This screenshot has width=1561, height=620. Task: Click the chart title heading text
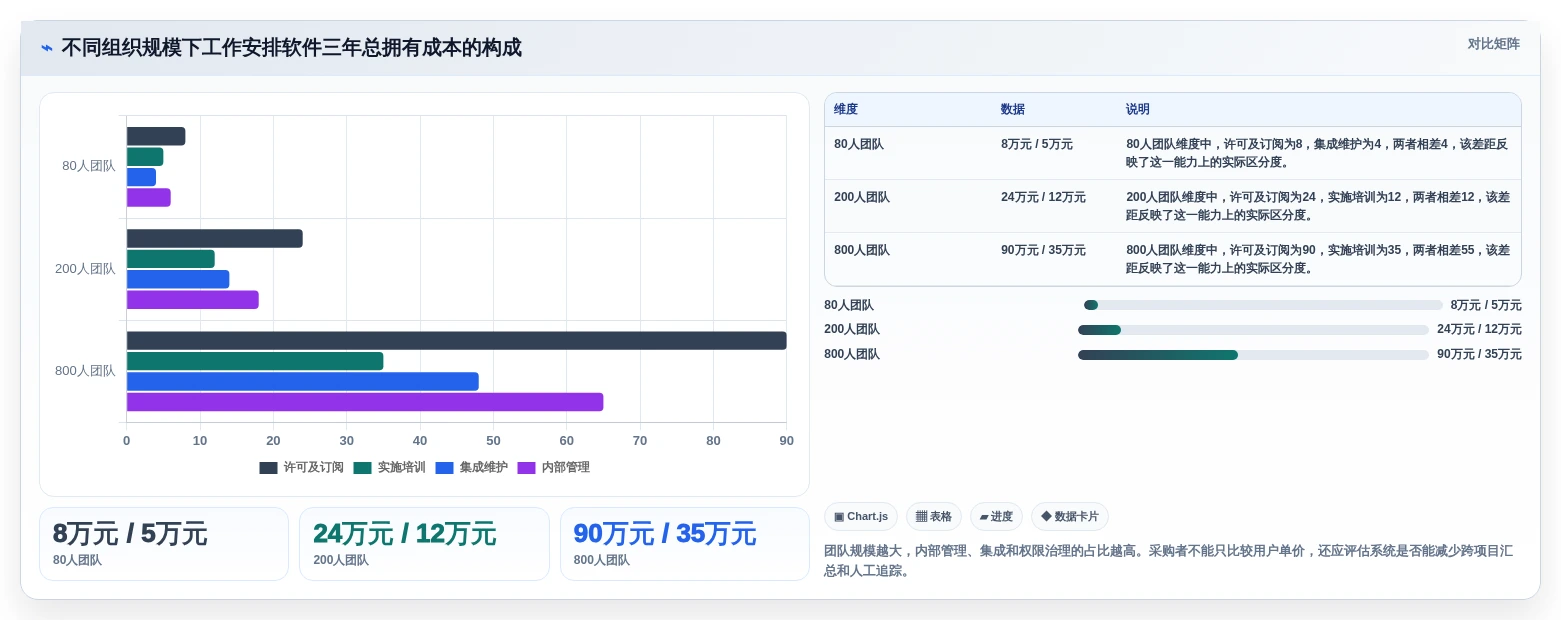pos(291,48)
